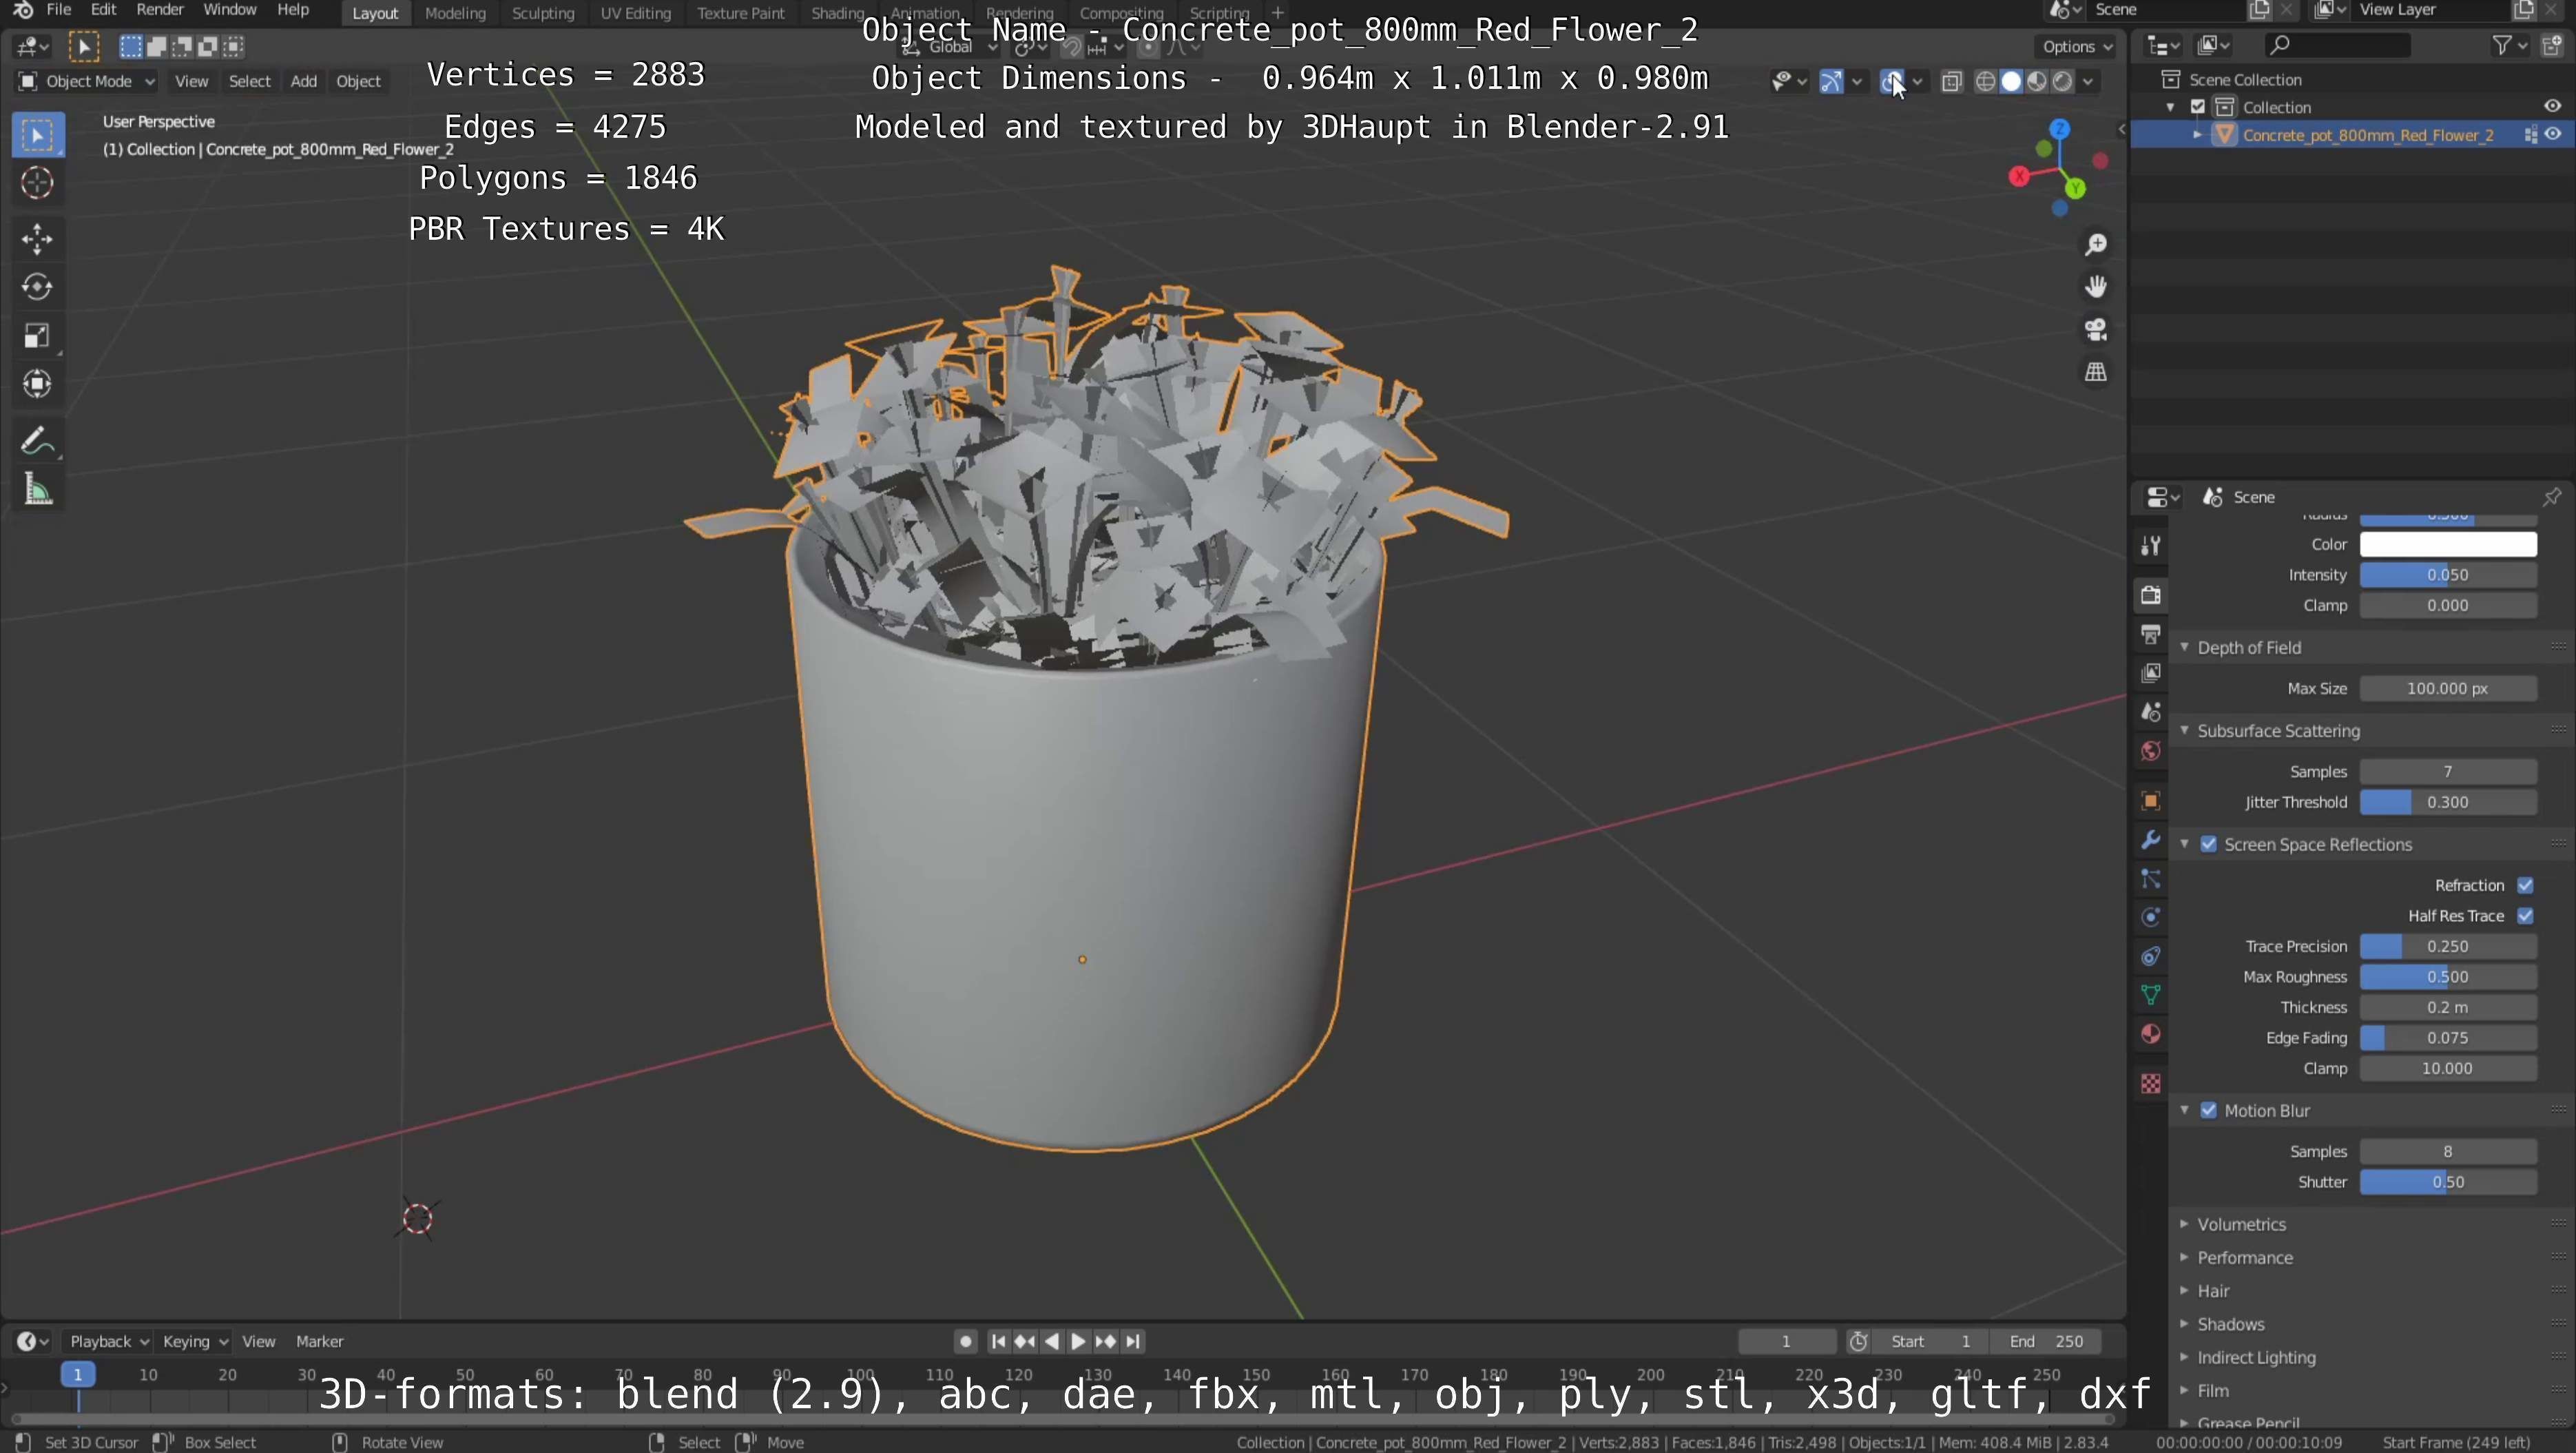Expand the Volumetrics panel
Viewport: 2576px width, 1453px height.
(x=2241, y=1225)
